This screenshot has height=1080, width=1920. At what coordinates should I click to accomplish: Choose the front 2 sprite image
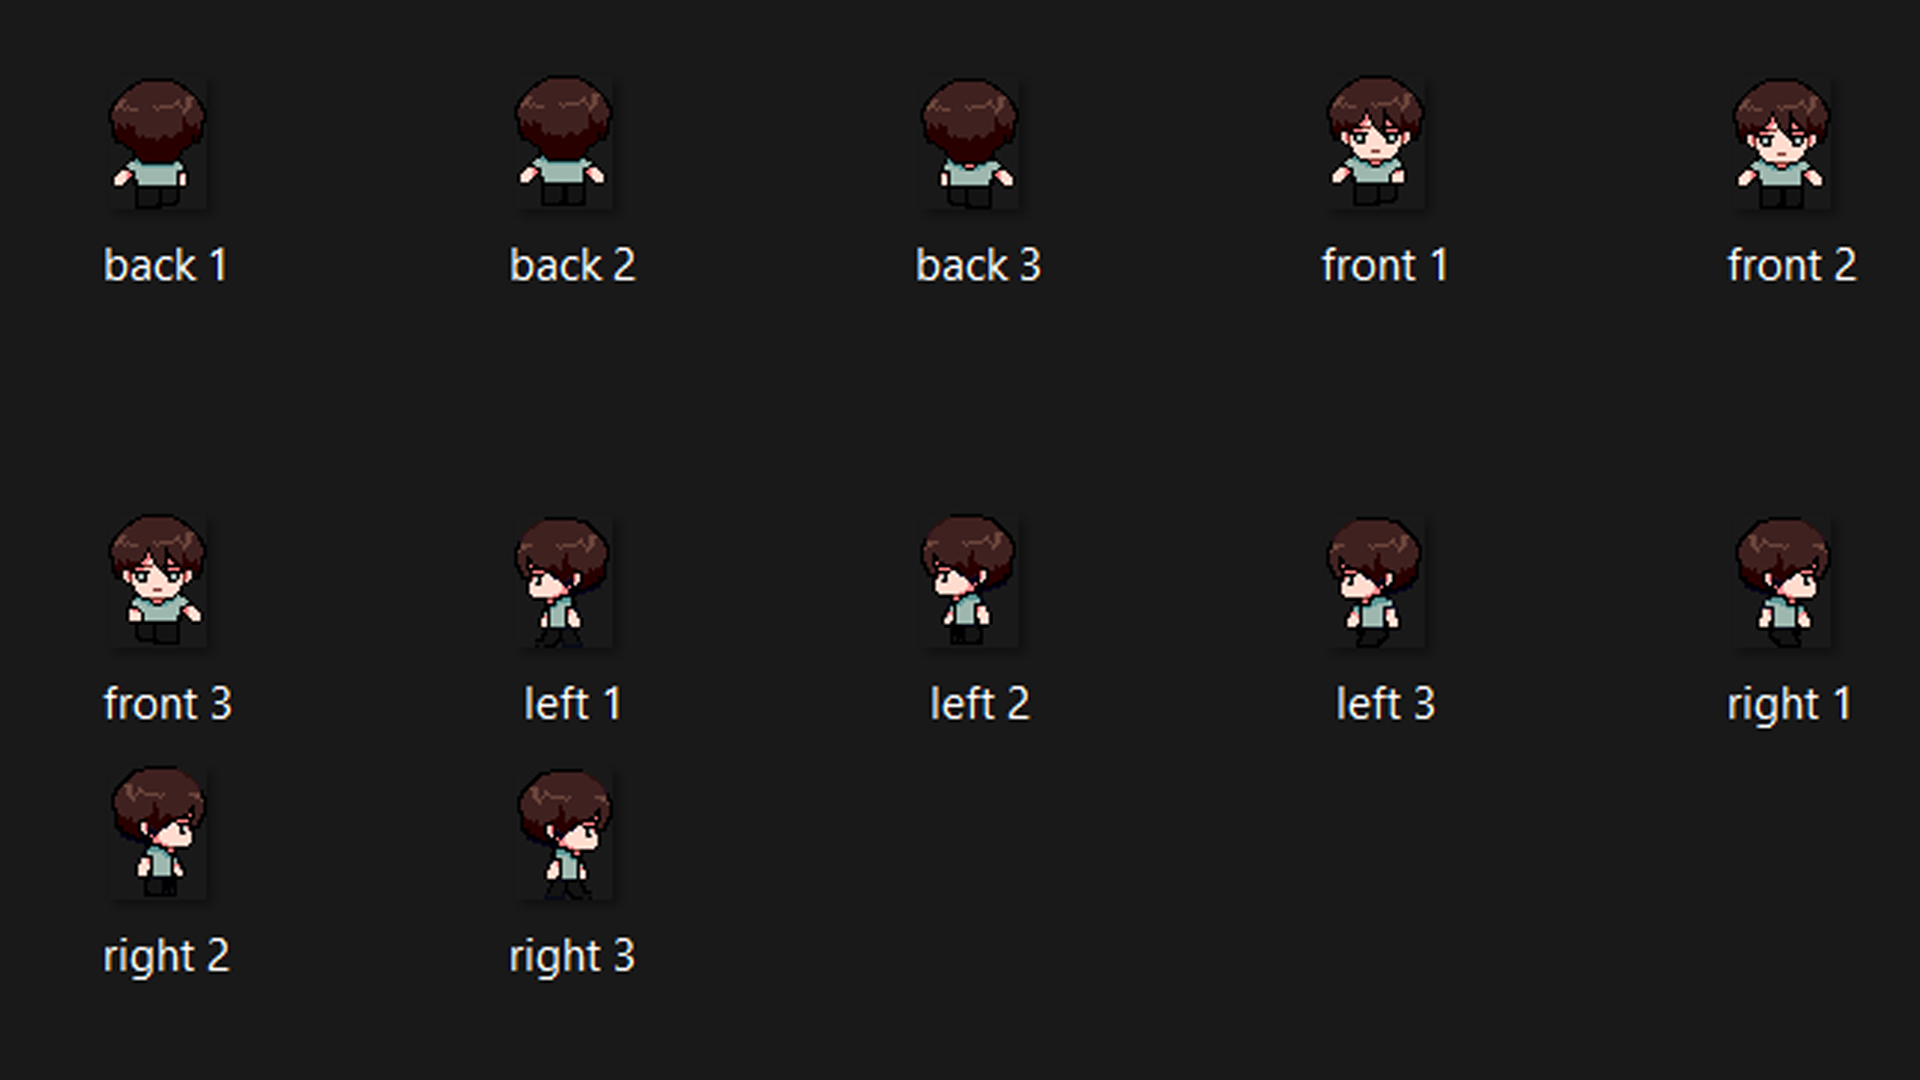click(x=1781, y=144)
